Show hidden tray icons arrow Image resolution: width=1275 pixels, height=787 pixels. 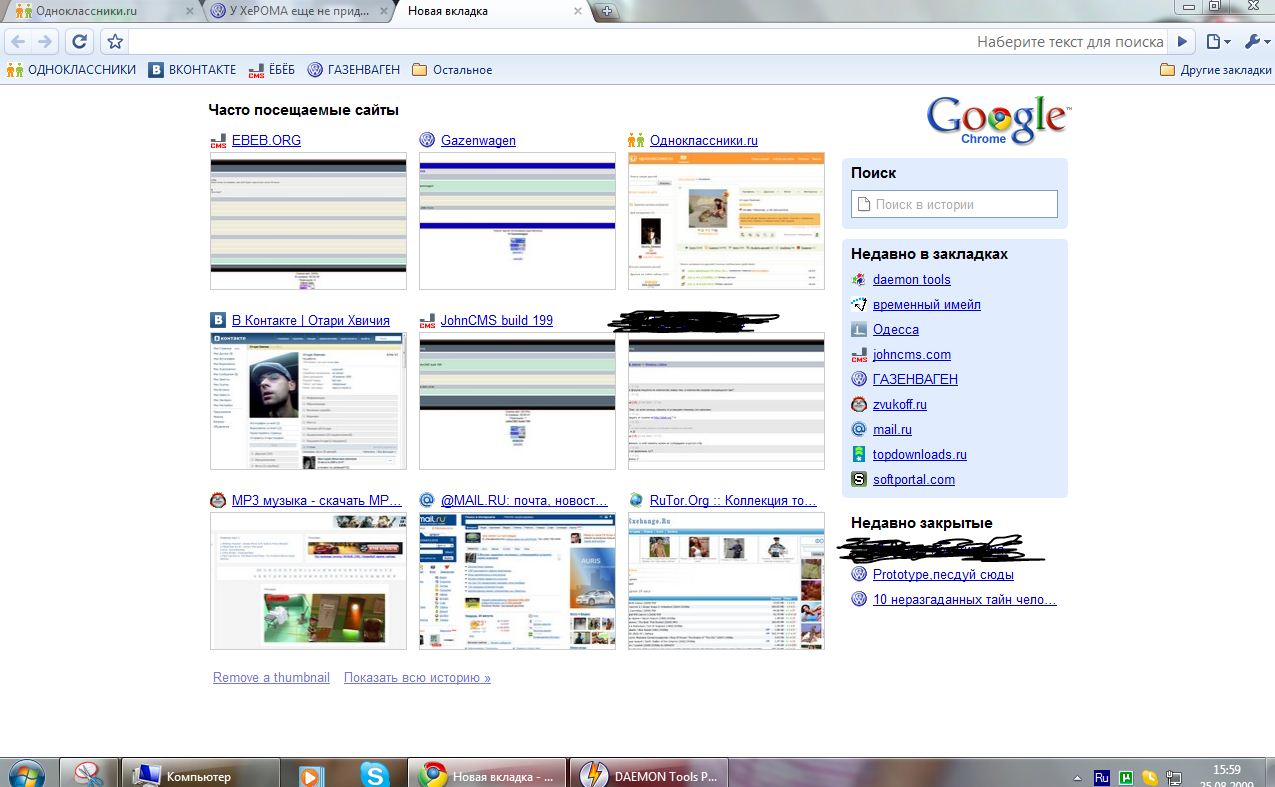pyautogui.click(x=1077, y=777)
